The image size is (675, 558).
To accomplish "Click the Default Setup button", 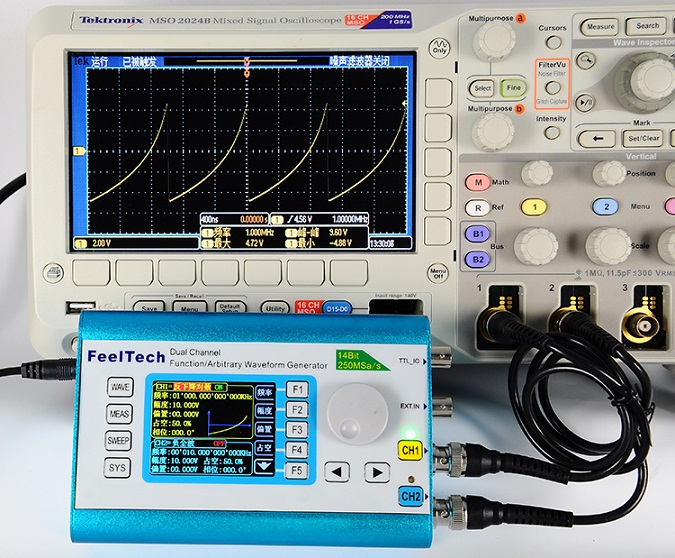I will [230, 307].
